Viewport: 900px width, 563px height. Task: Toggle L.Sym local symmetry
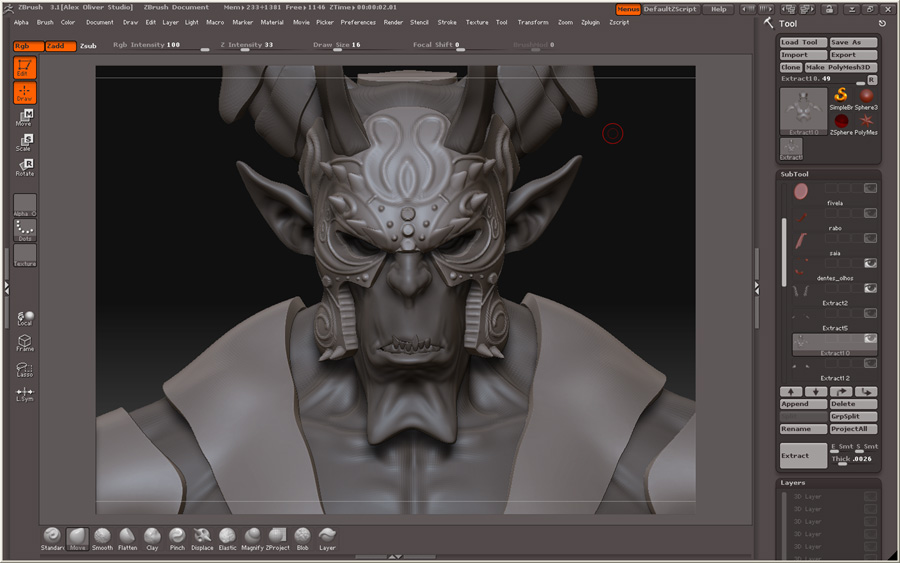25,394
